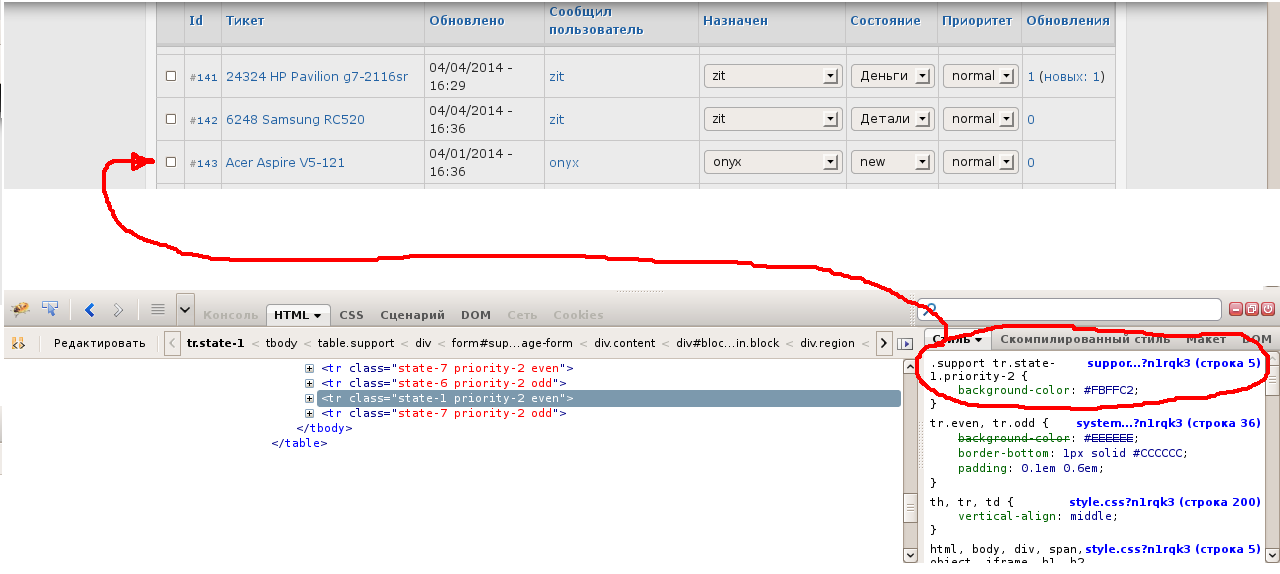Open the dropdown next to the lines icon

pyautogui.click(x=185, y=309)
